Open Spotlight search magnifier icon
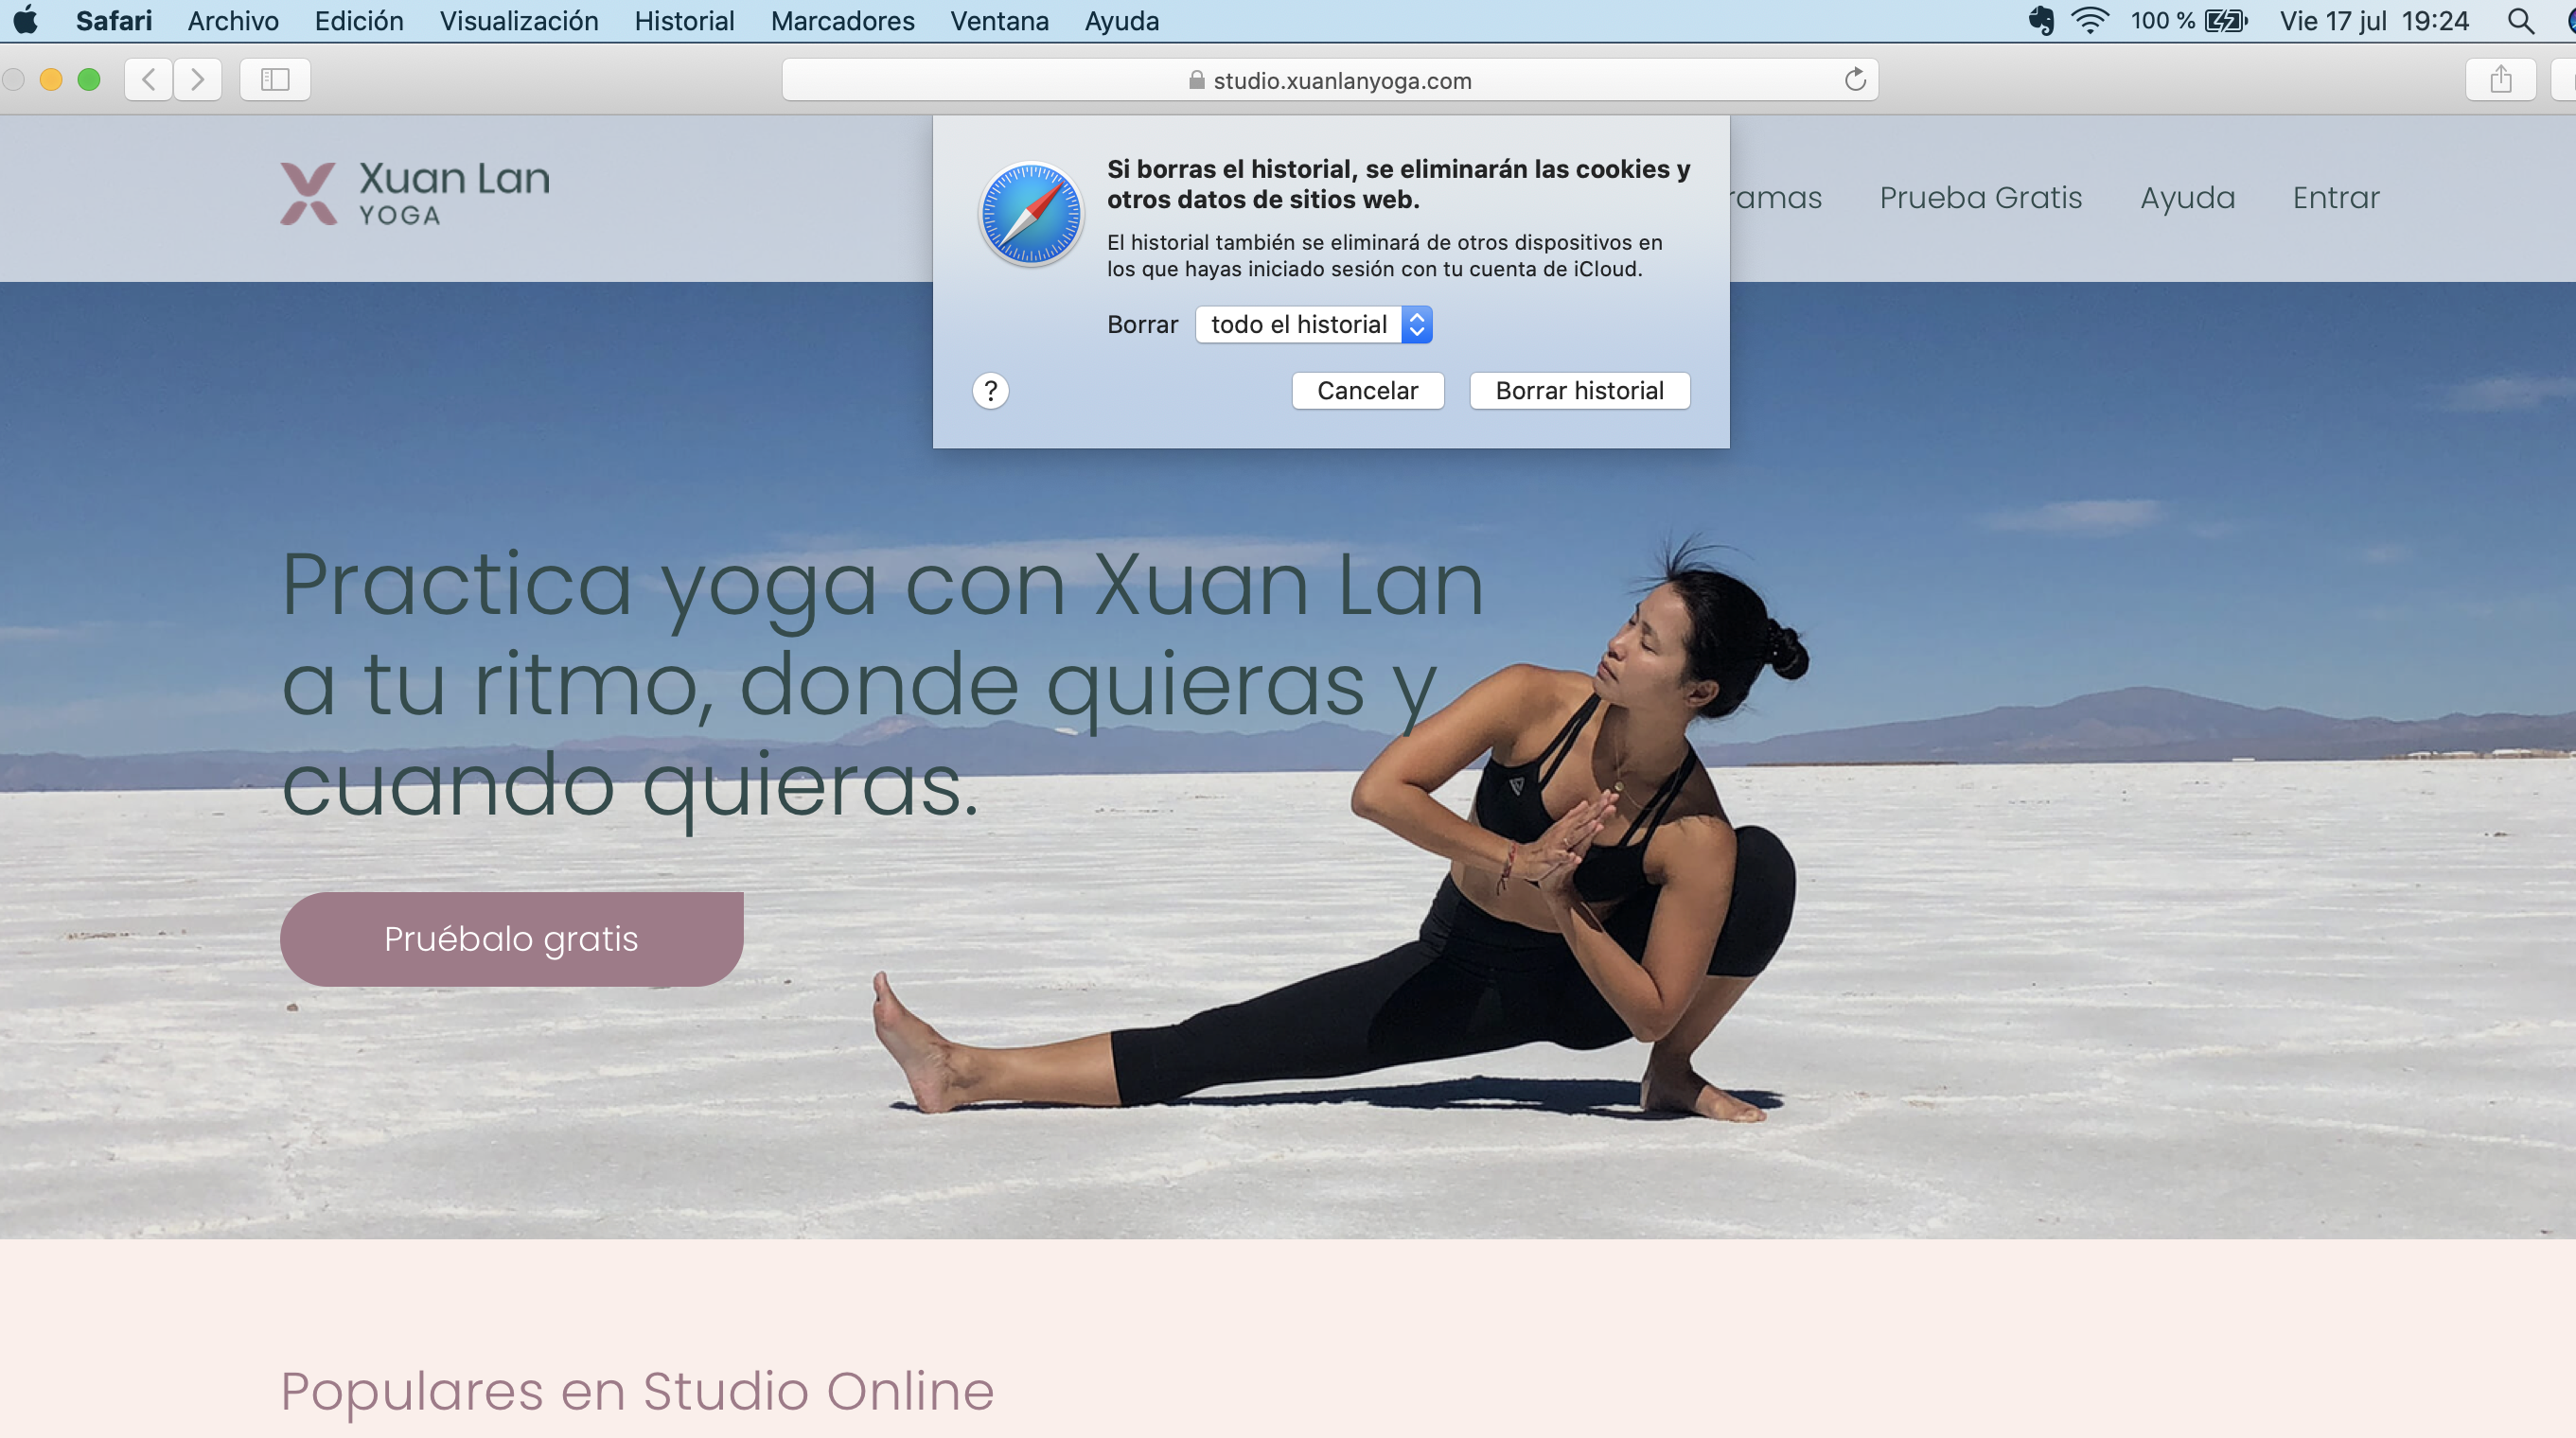The image size is (2576, 1438). 2521,21
